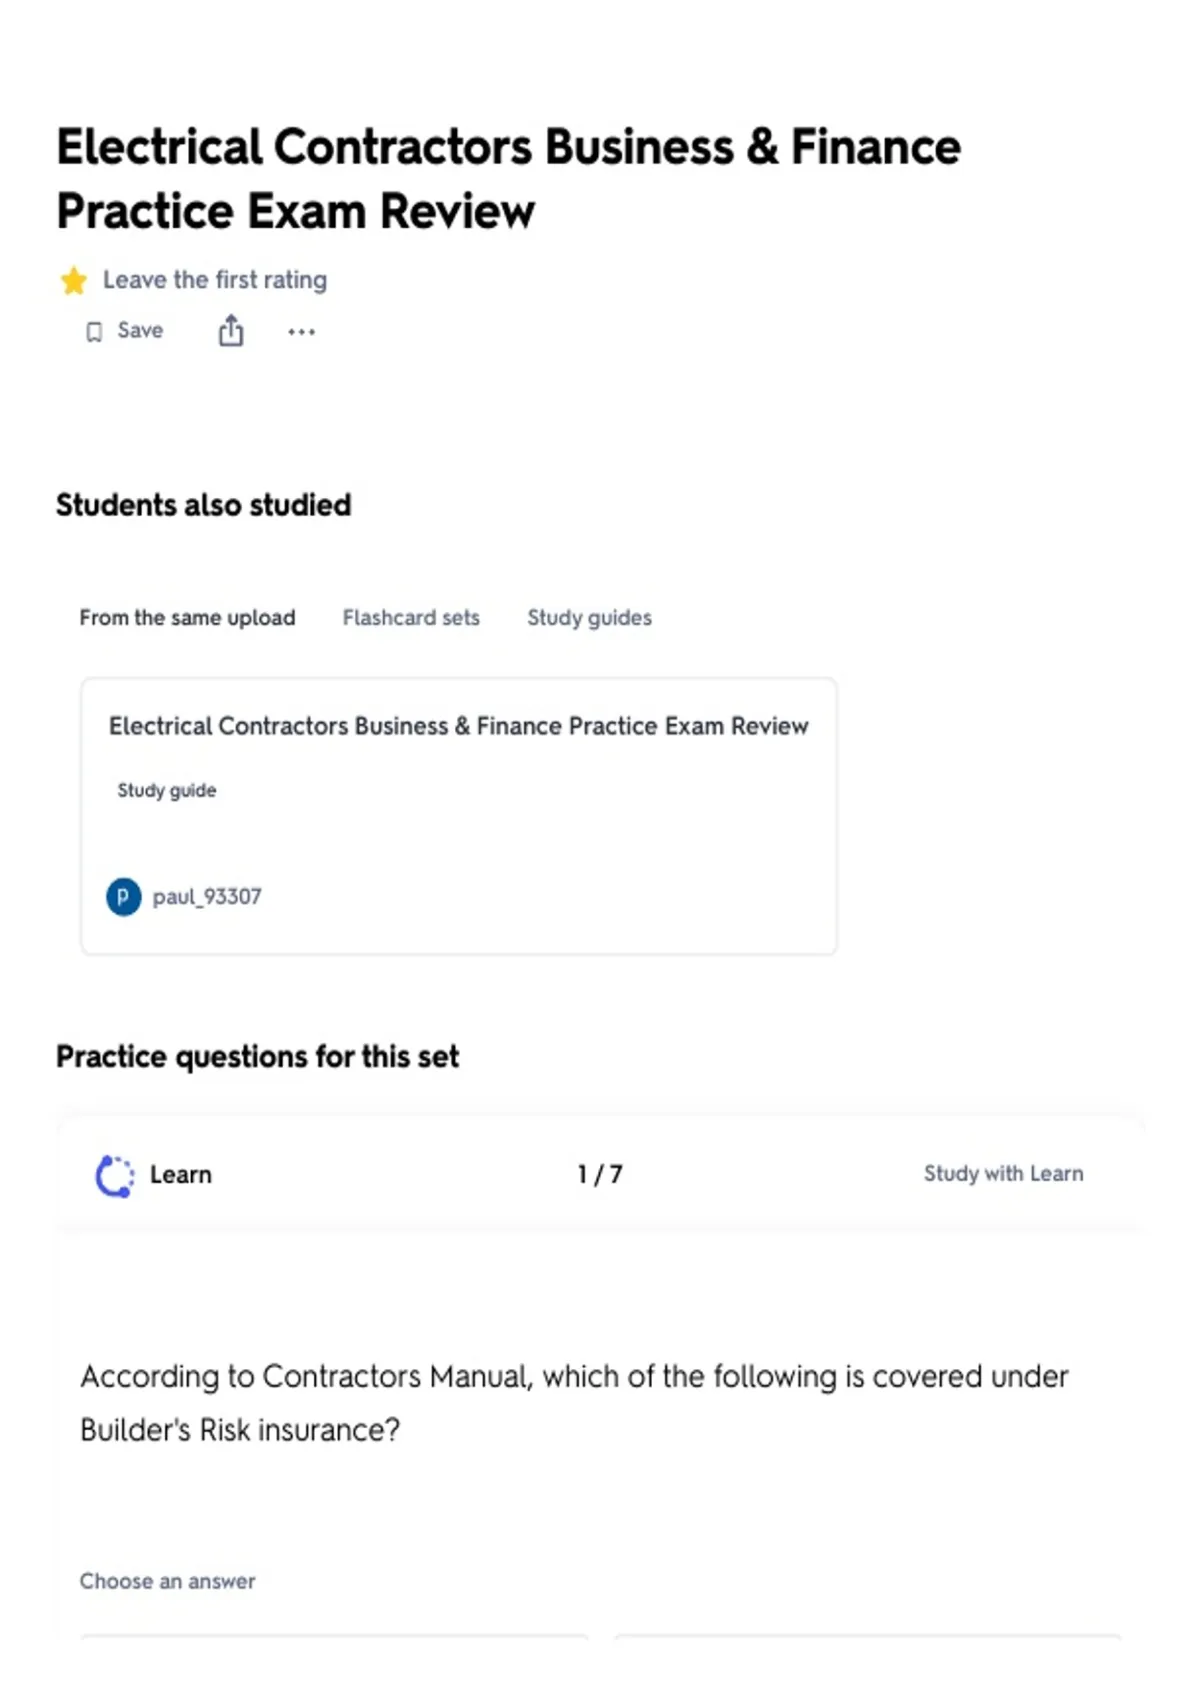
Task: Click the 1 / 7 question counter
Action: [600, 1175]
